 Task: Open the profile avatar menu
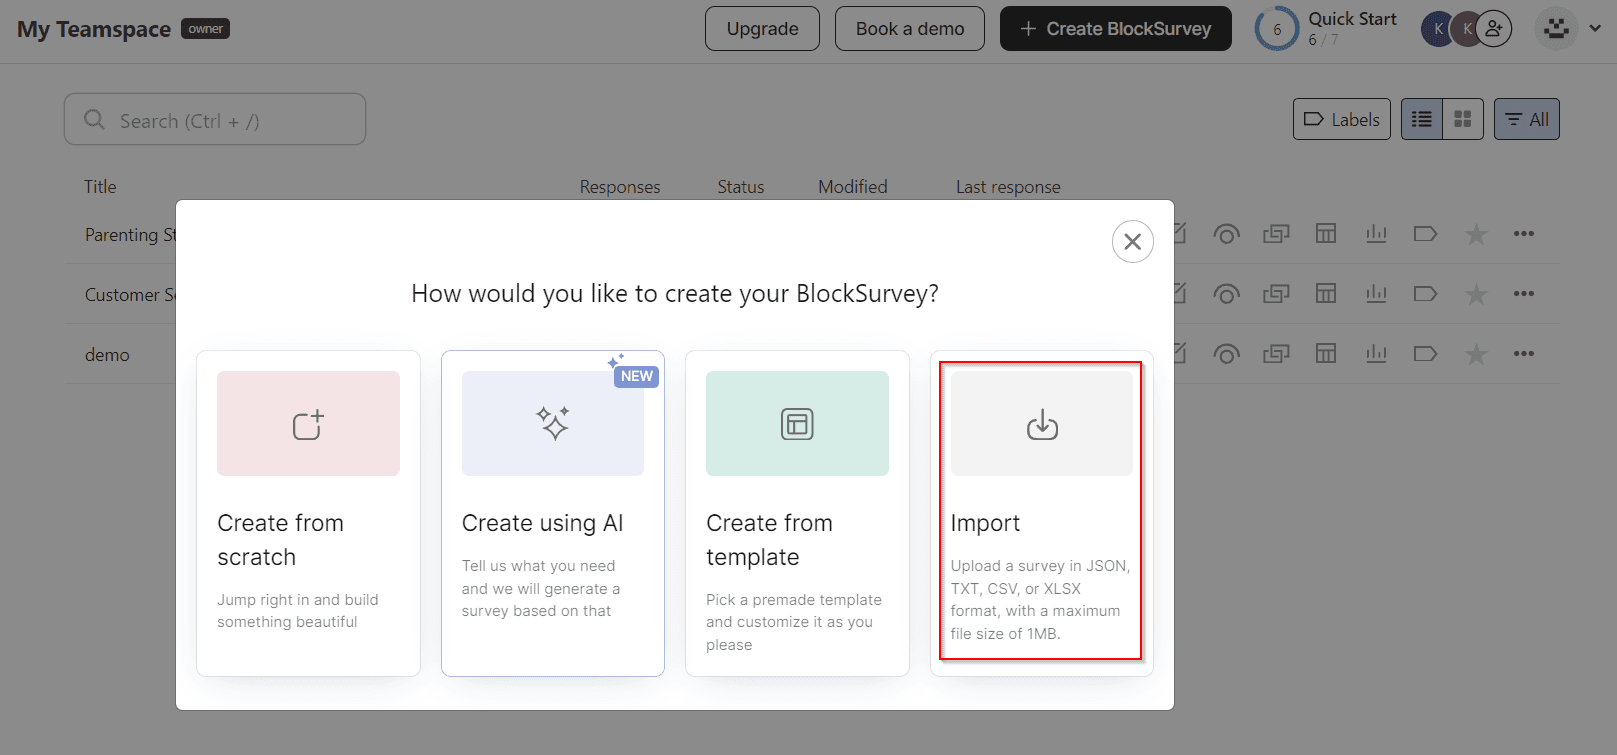(x=1556, y=29)
